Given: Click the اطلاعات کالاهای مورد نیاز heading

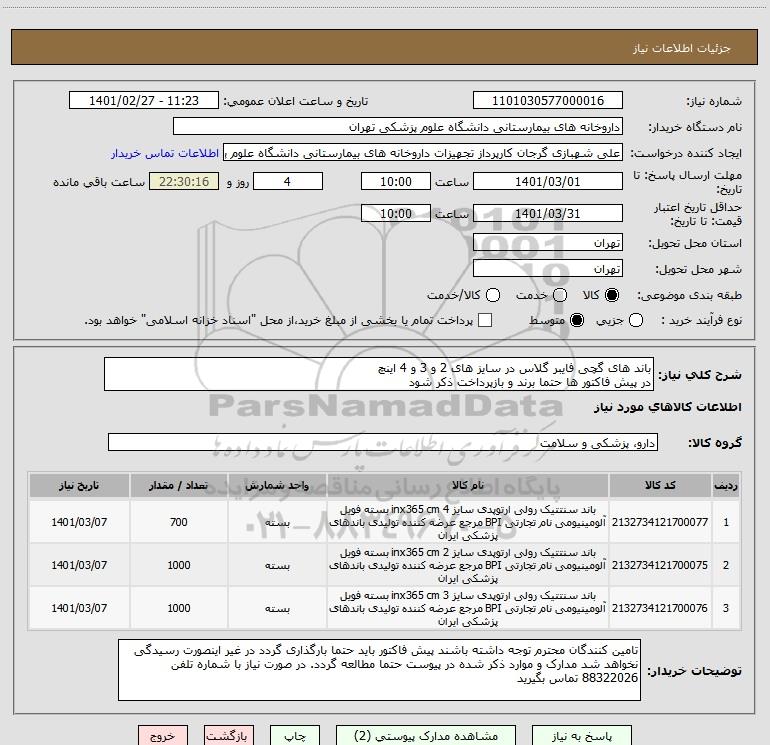Looking at the screenshot, I should (x=667, y=407).
